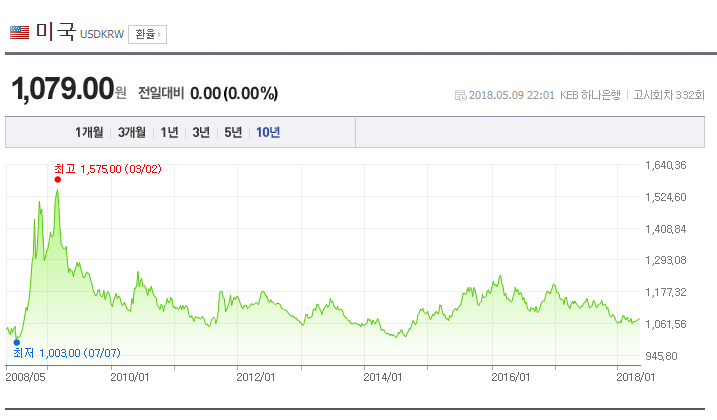The image size is (717, 420).
Task: Click the US flag icon
Action: tap(19, 32)
